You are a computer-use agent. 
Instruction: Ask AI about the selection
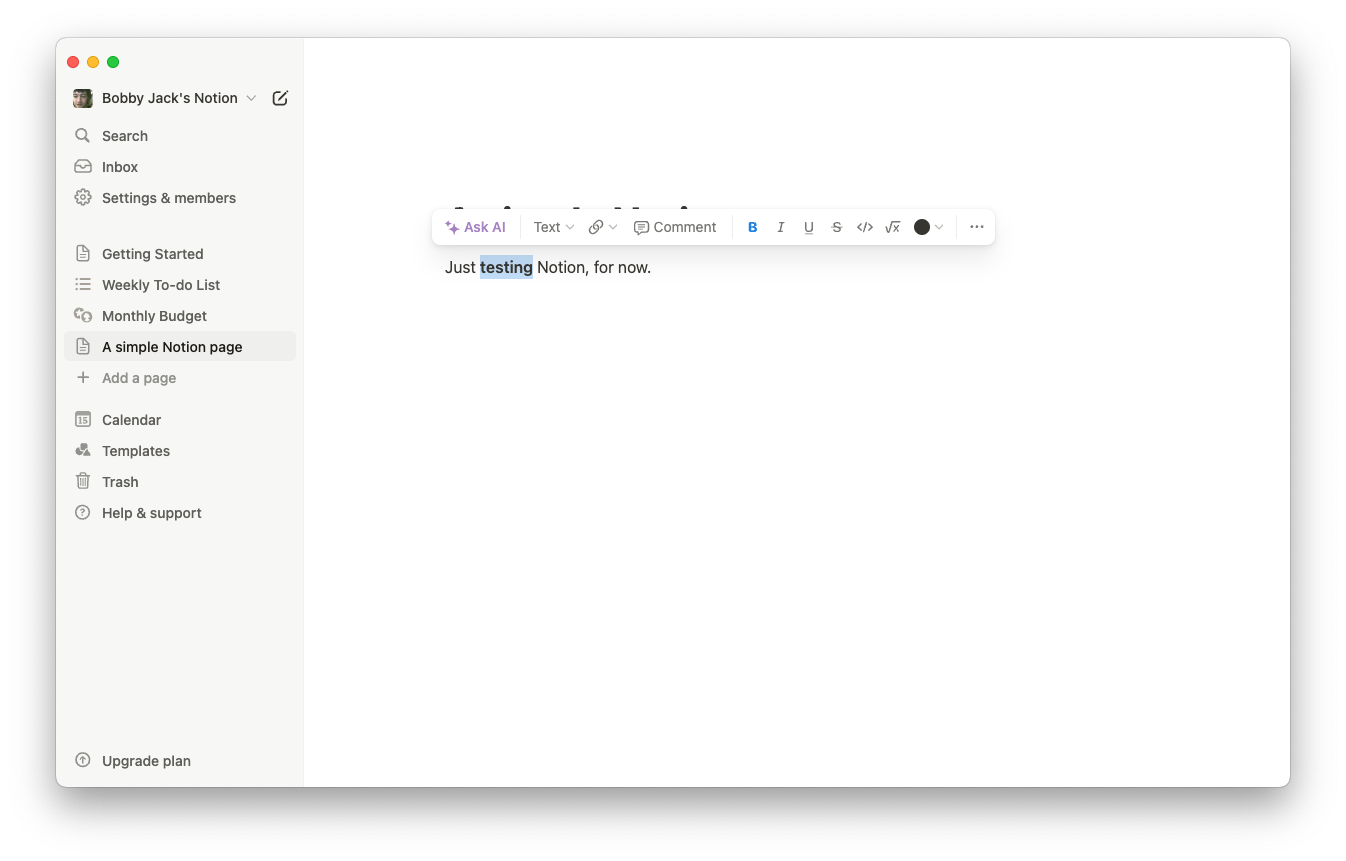pyautogui.click(x=476, y=227)
